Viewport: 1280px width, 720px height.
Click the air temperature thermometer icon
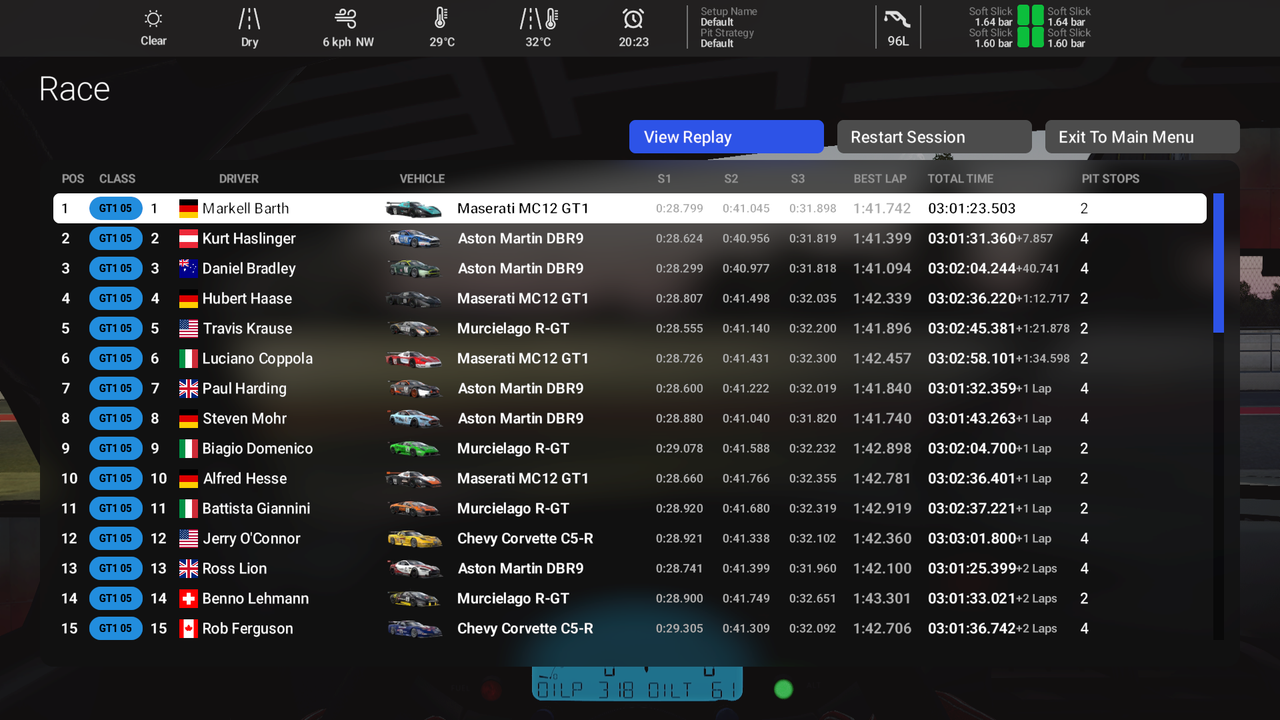(x=441, y=19)
